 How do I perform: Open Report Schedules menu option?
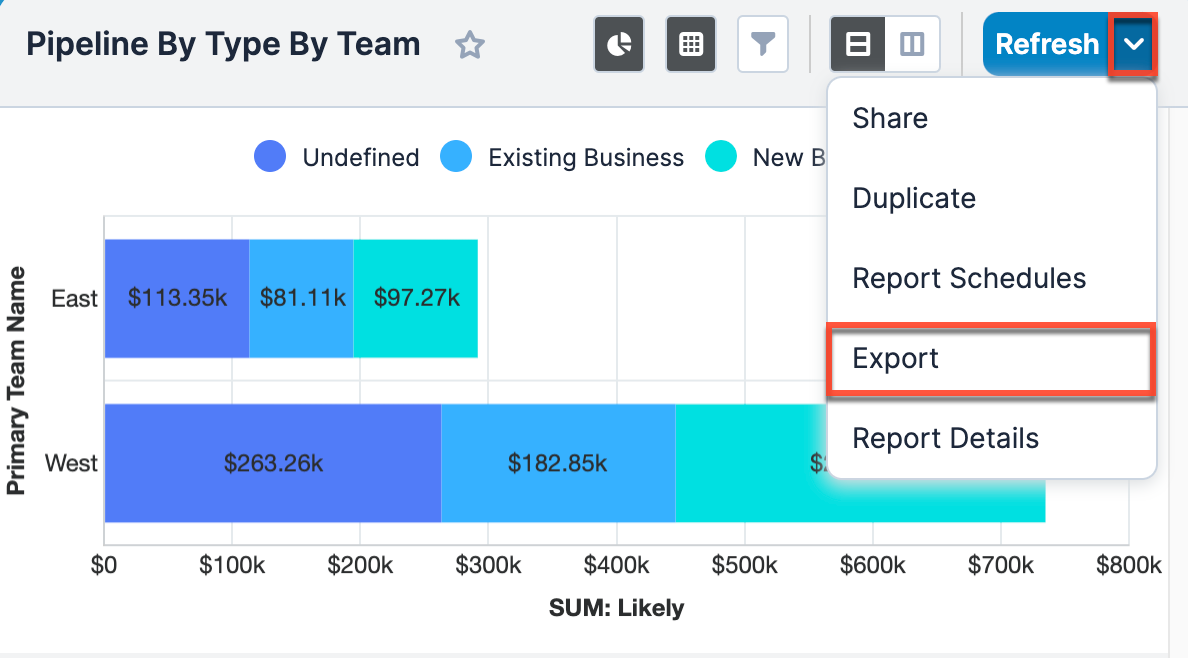point(969,278)
